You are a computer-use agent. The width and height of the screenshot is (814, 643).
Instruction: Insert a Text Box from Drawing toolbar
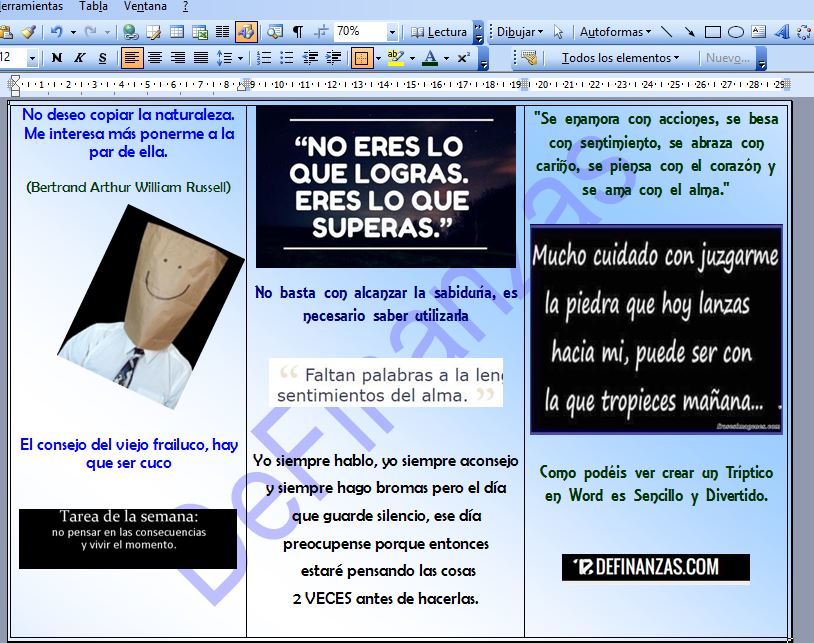coord(758,32)
